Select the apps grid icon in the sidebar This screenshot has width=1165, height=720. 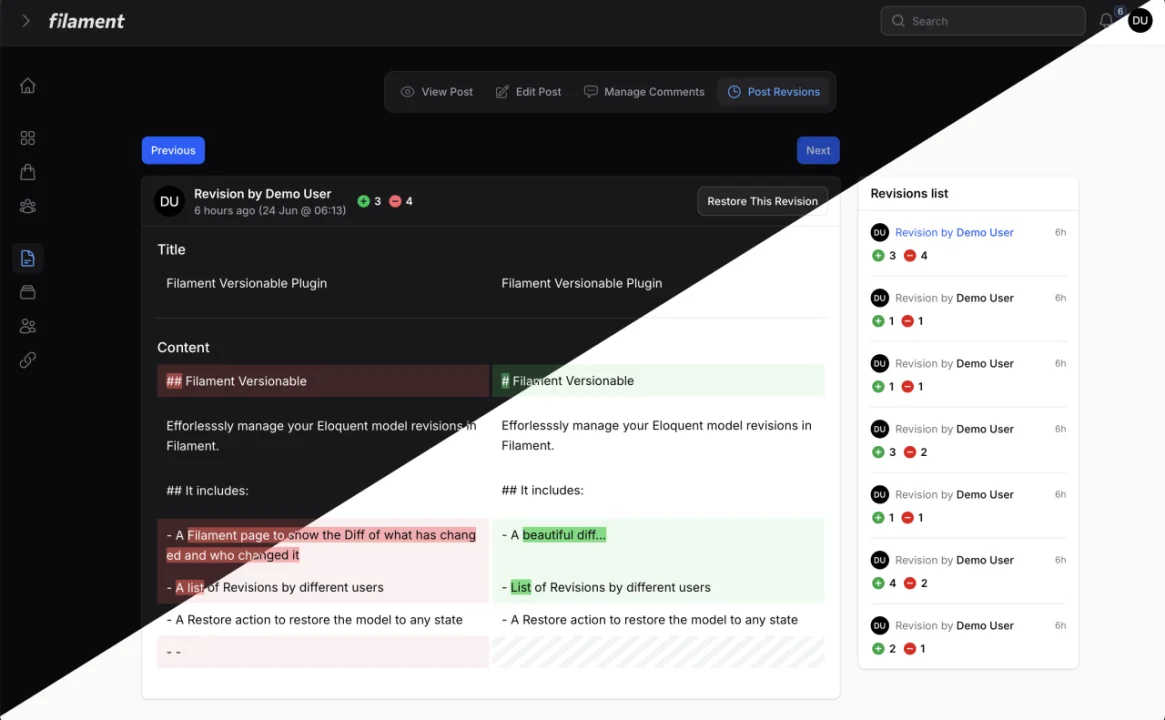tap(27, 138)
